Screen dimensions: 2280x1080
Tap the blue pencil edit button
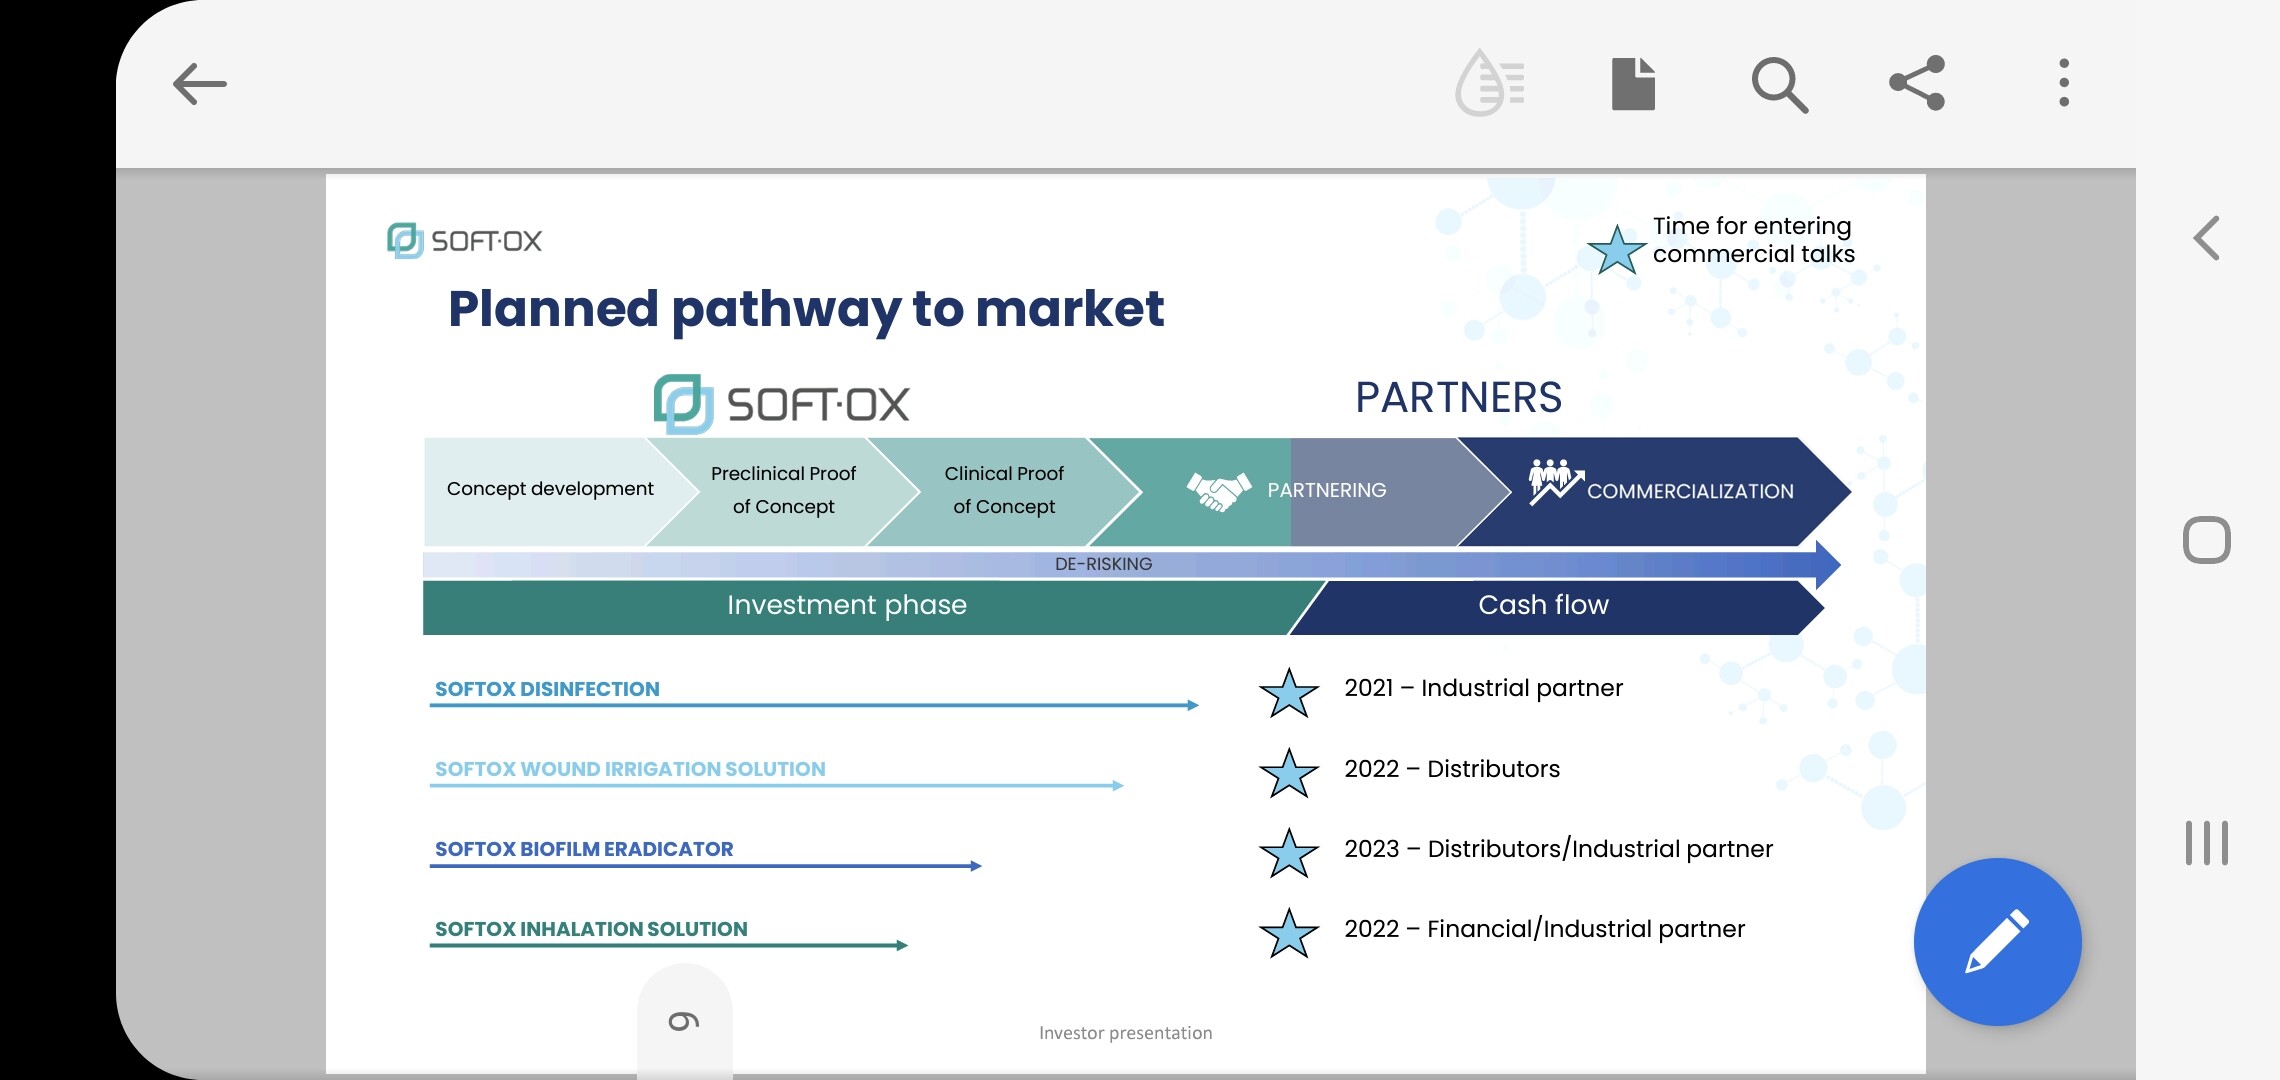click(x=1997, y=942)
